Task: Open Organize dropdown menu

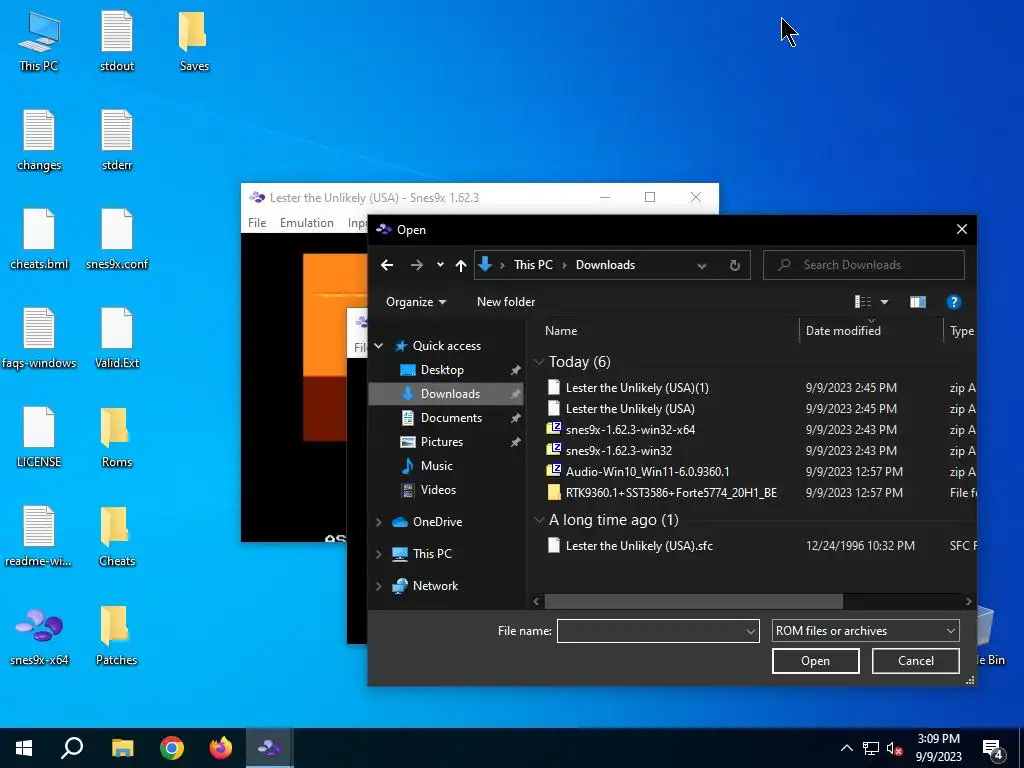Action: tap(416, 302)
